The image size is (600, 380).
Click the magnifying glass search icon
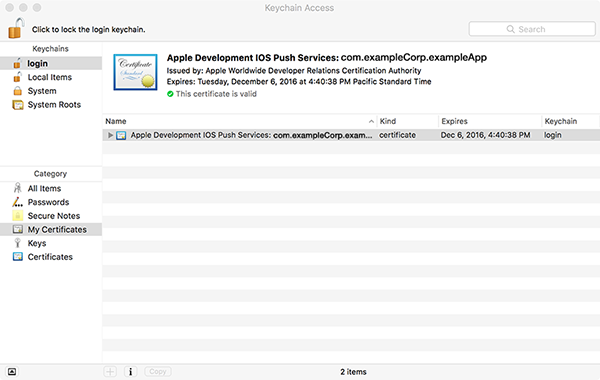coord(510,29)
